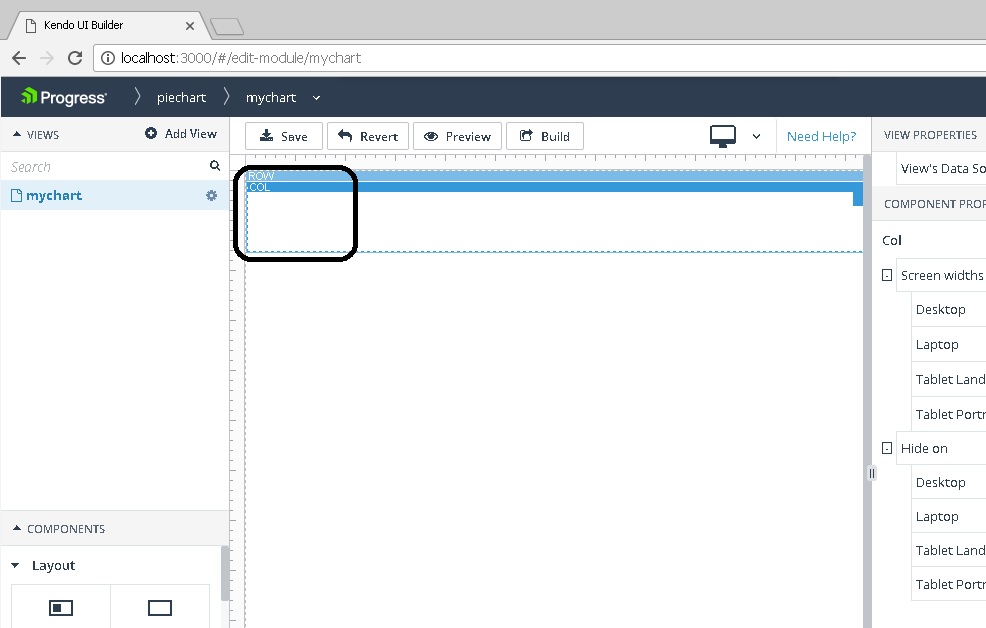This screenshot has height=628, width=986.
Task: Select Desktop under Screen widths
Action: 940,309
